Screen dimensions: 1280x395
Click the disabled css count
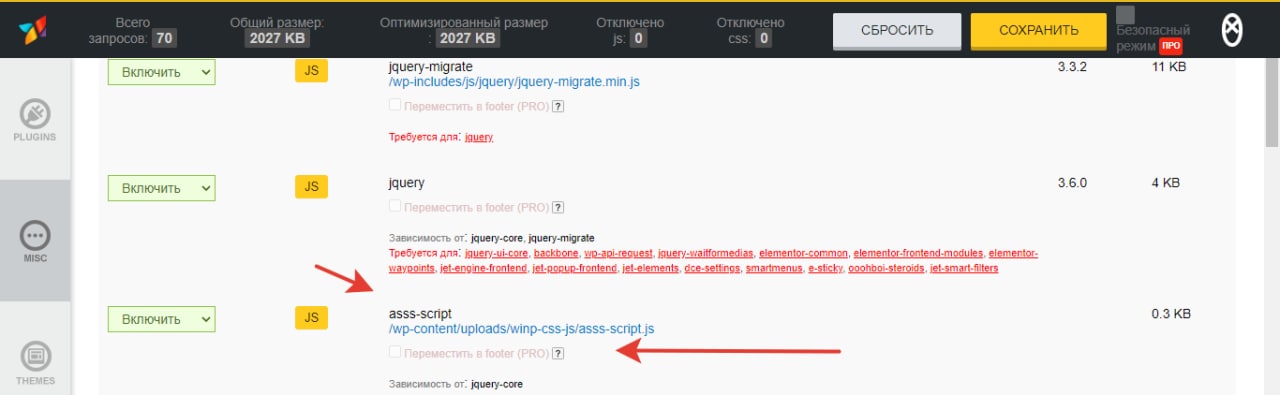(763, 39)
